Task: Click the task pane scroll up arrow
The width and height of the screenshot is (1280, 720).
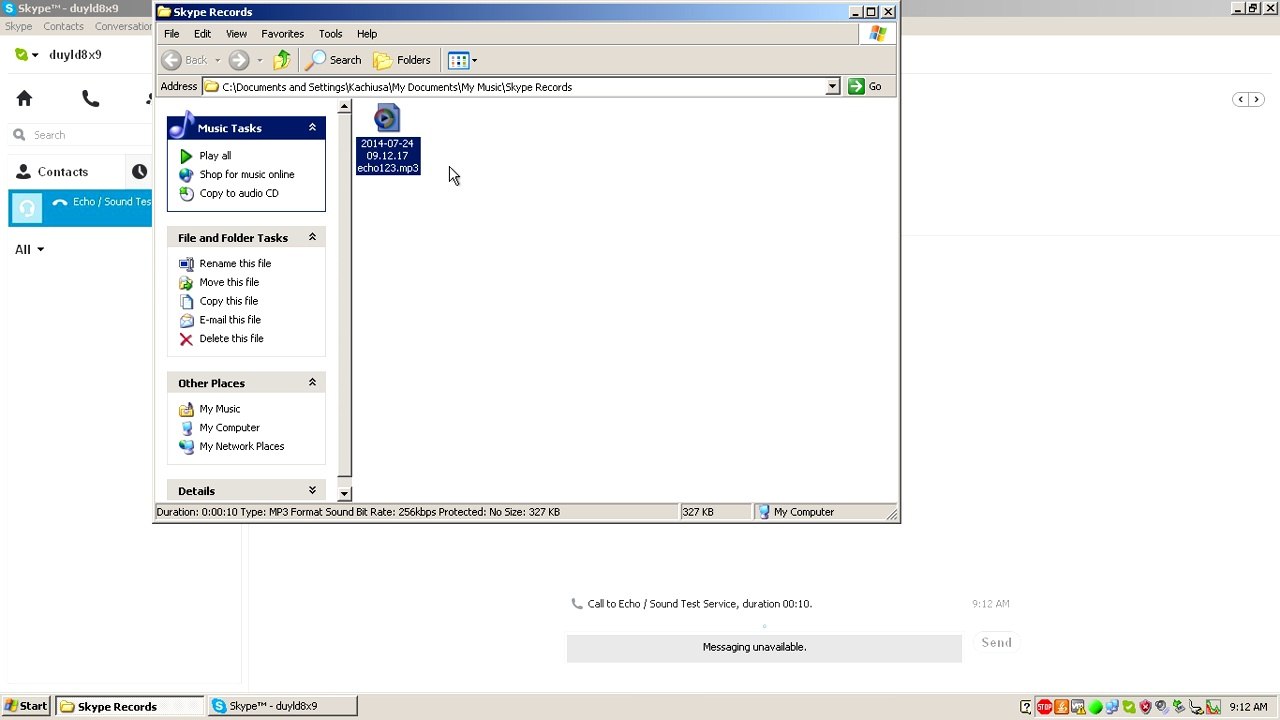Action: point(344,106)
